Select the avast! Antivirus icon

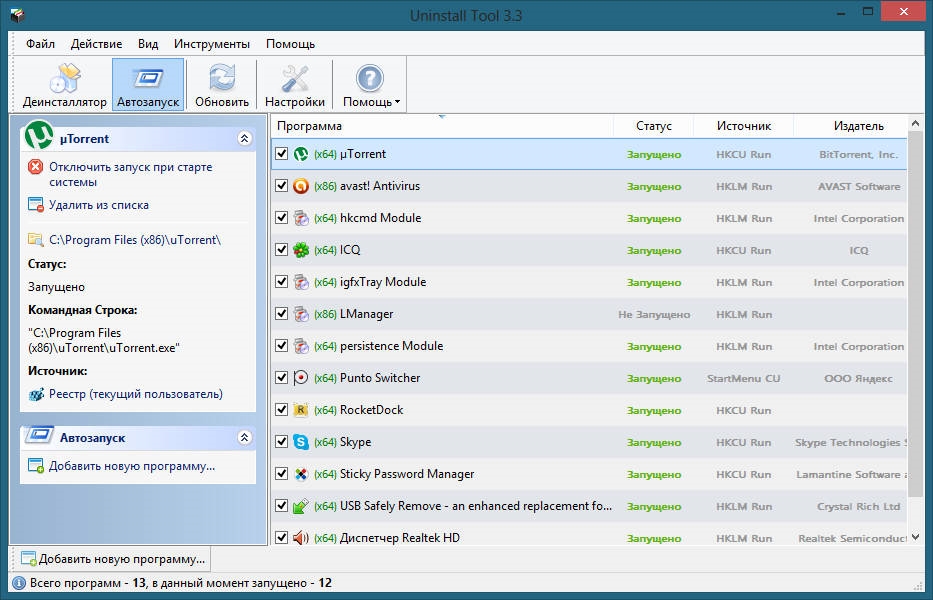[x=301, y=186]
